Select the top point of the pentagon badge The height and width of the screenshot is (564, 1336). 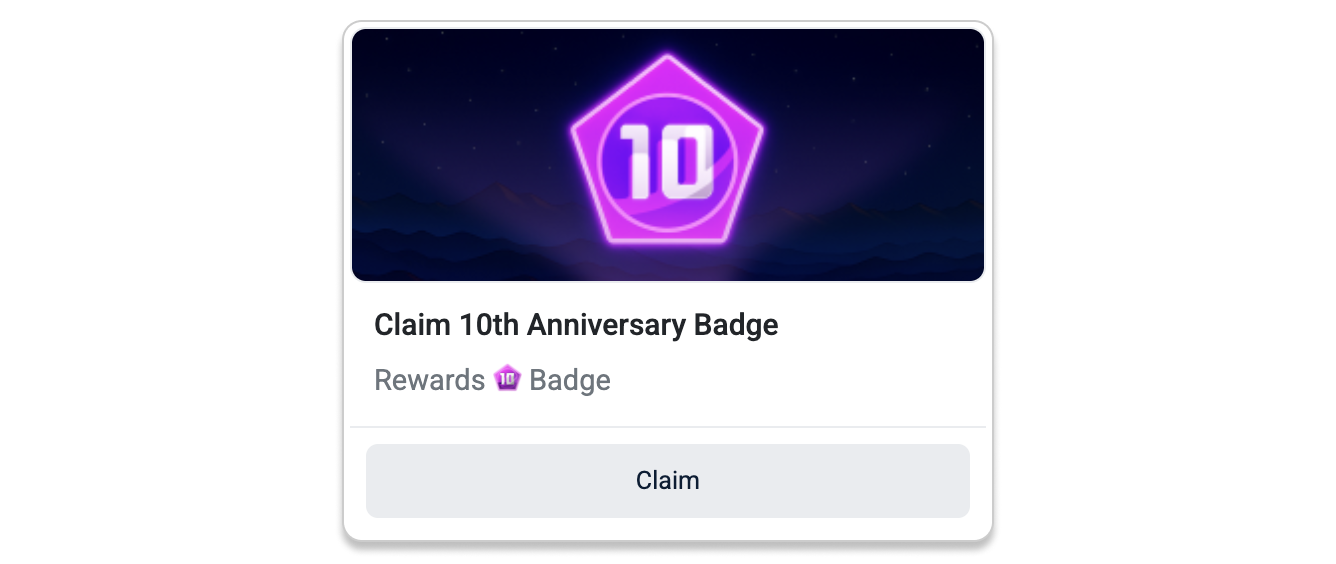667,60
